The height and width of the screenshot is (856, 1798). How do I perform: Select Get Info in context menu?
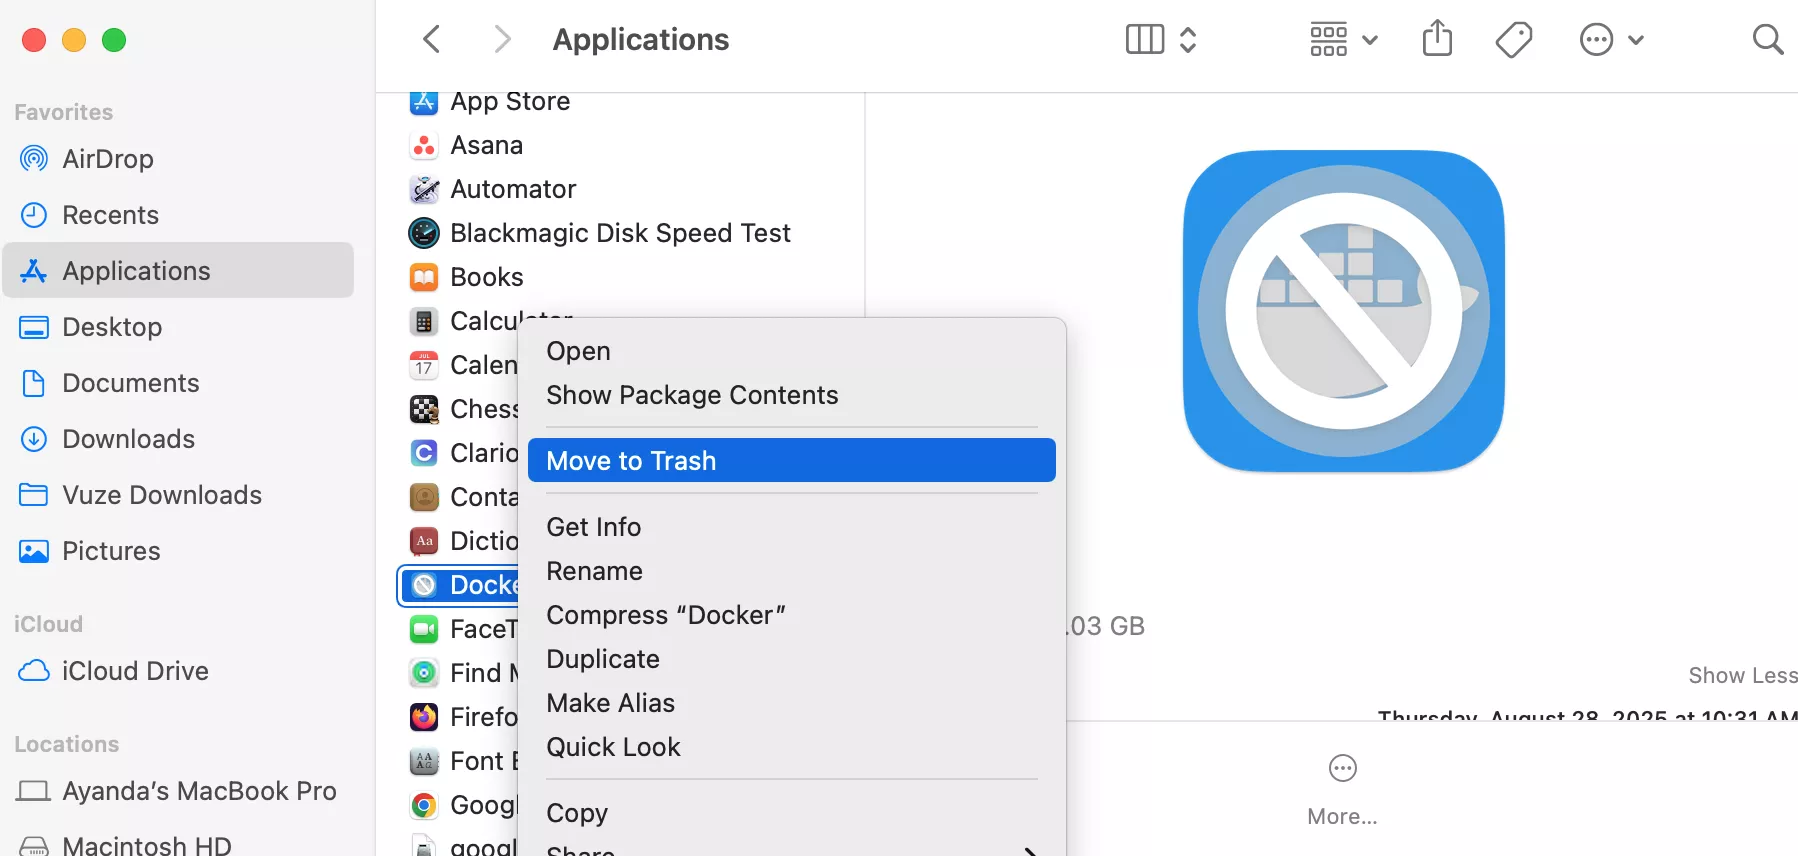(593, 527)
